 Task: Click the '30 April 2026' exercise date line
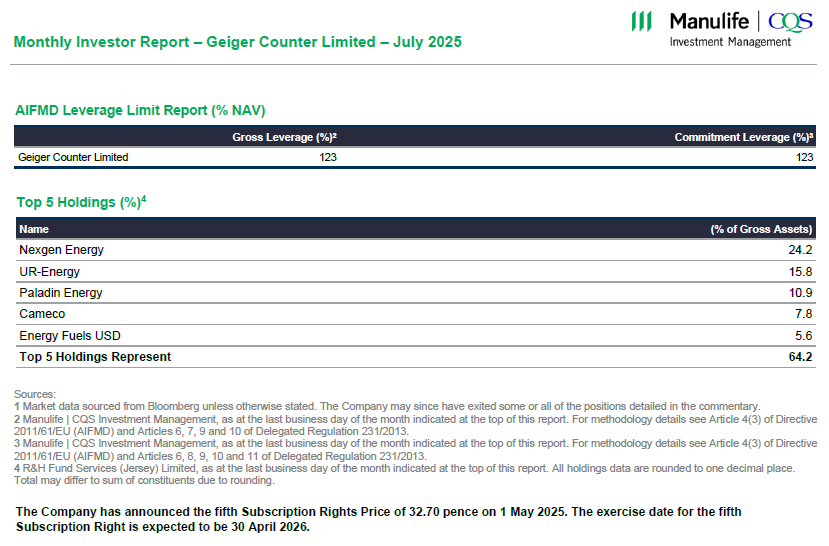point(163,527)
